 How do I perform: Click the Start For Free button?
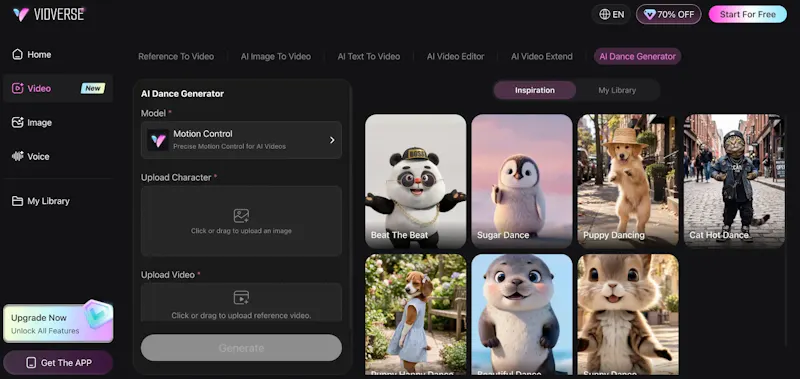pos(748,14)
